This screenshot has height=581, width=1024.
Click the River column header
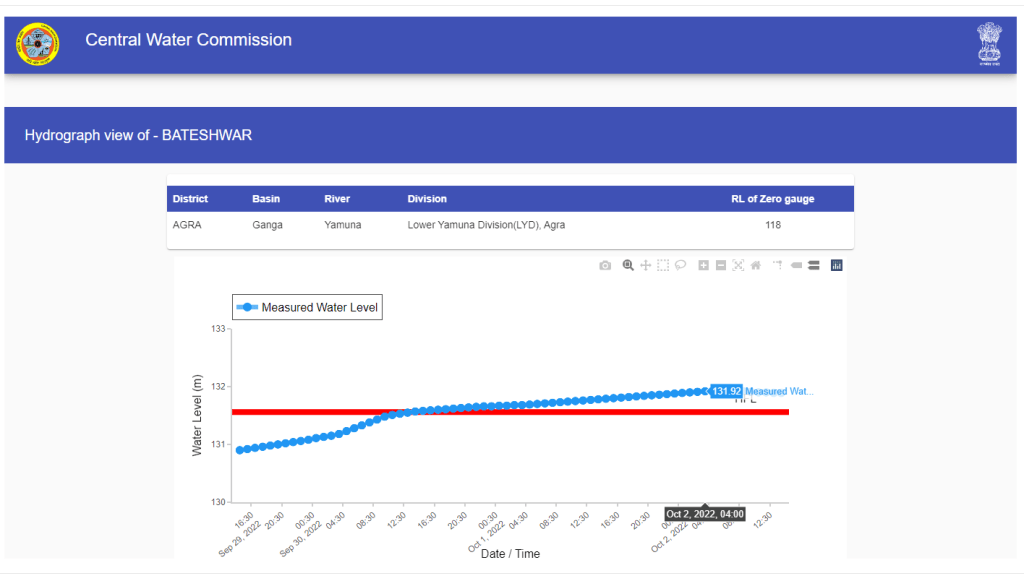click(x=337, y=199)
